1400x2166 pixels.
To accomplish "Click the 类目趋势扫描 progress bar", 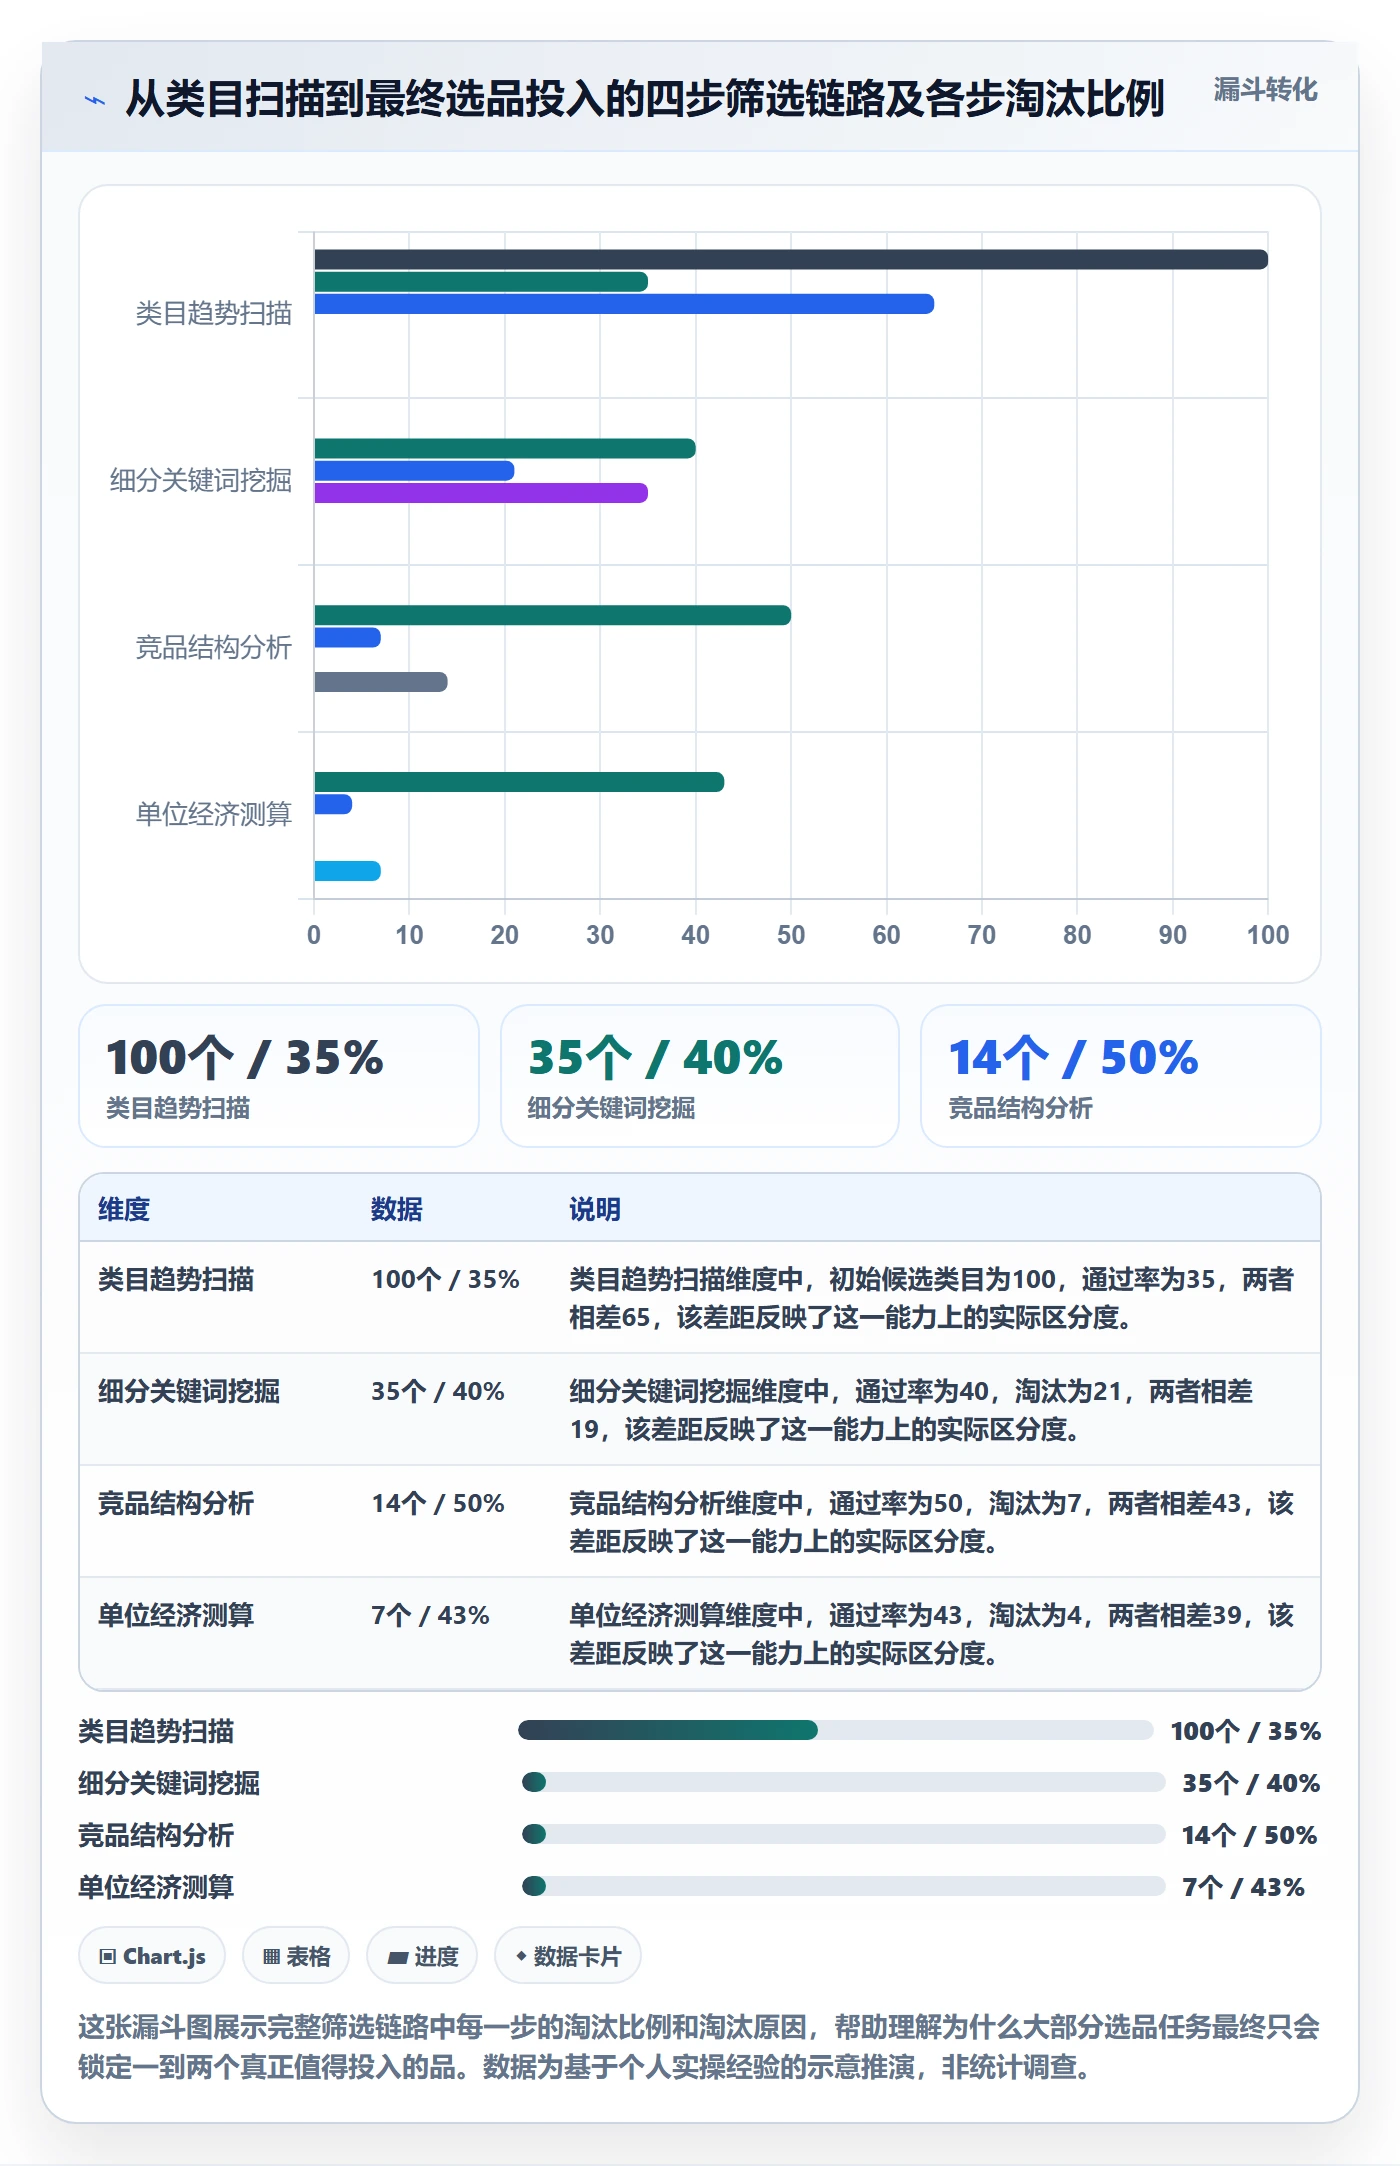I will click(x=836, y=1730).
